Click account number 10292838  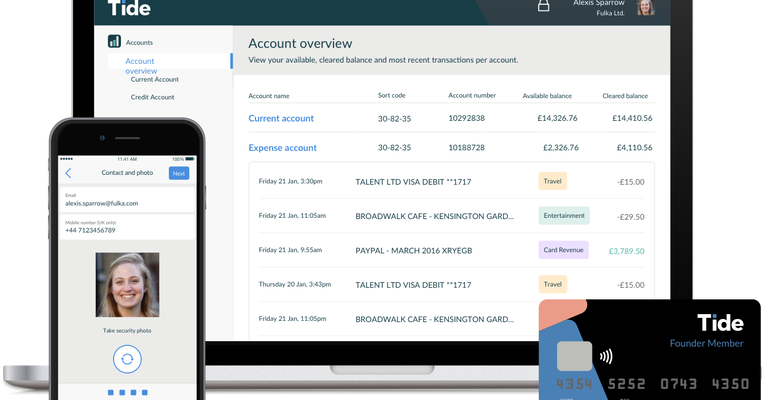point(466,118)
